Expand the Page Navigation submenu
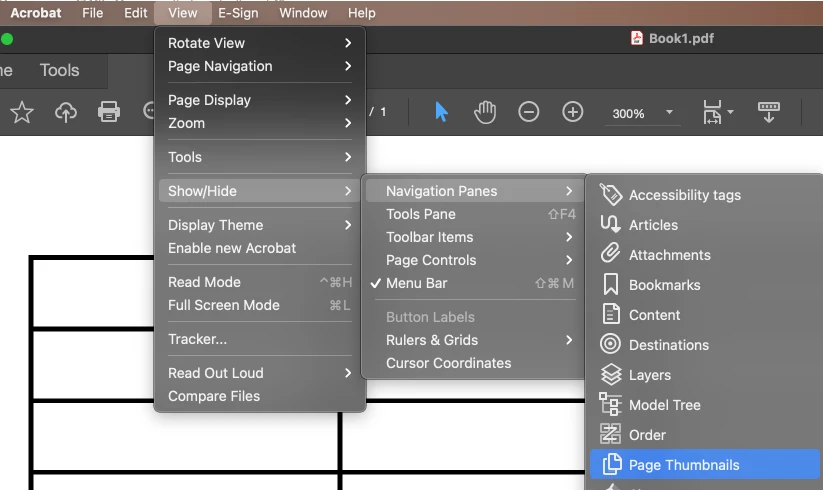The image size is (823, 490). [x=260, y=66]
